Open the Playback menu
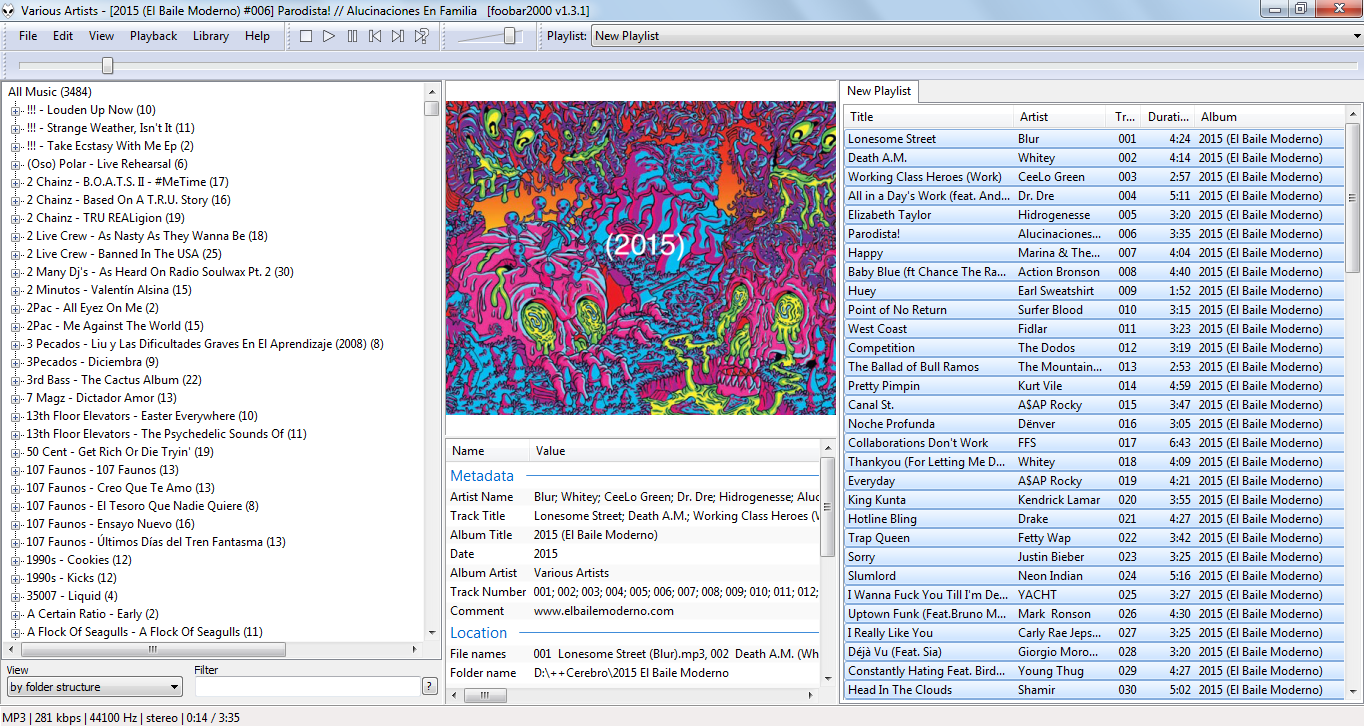Viewport: 1364px width, 726px height. tap(153, 36)
